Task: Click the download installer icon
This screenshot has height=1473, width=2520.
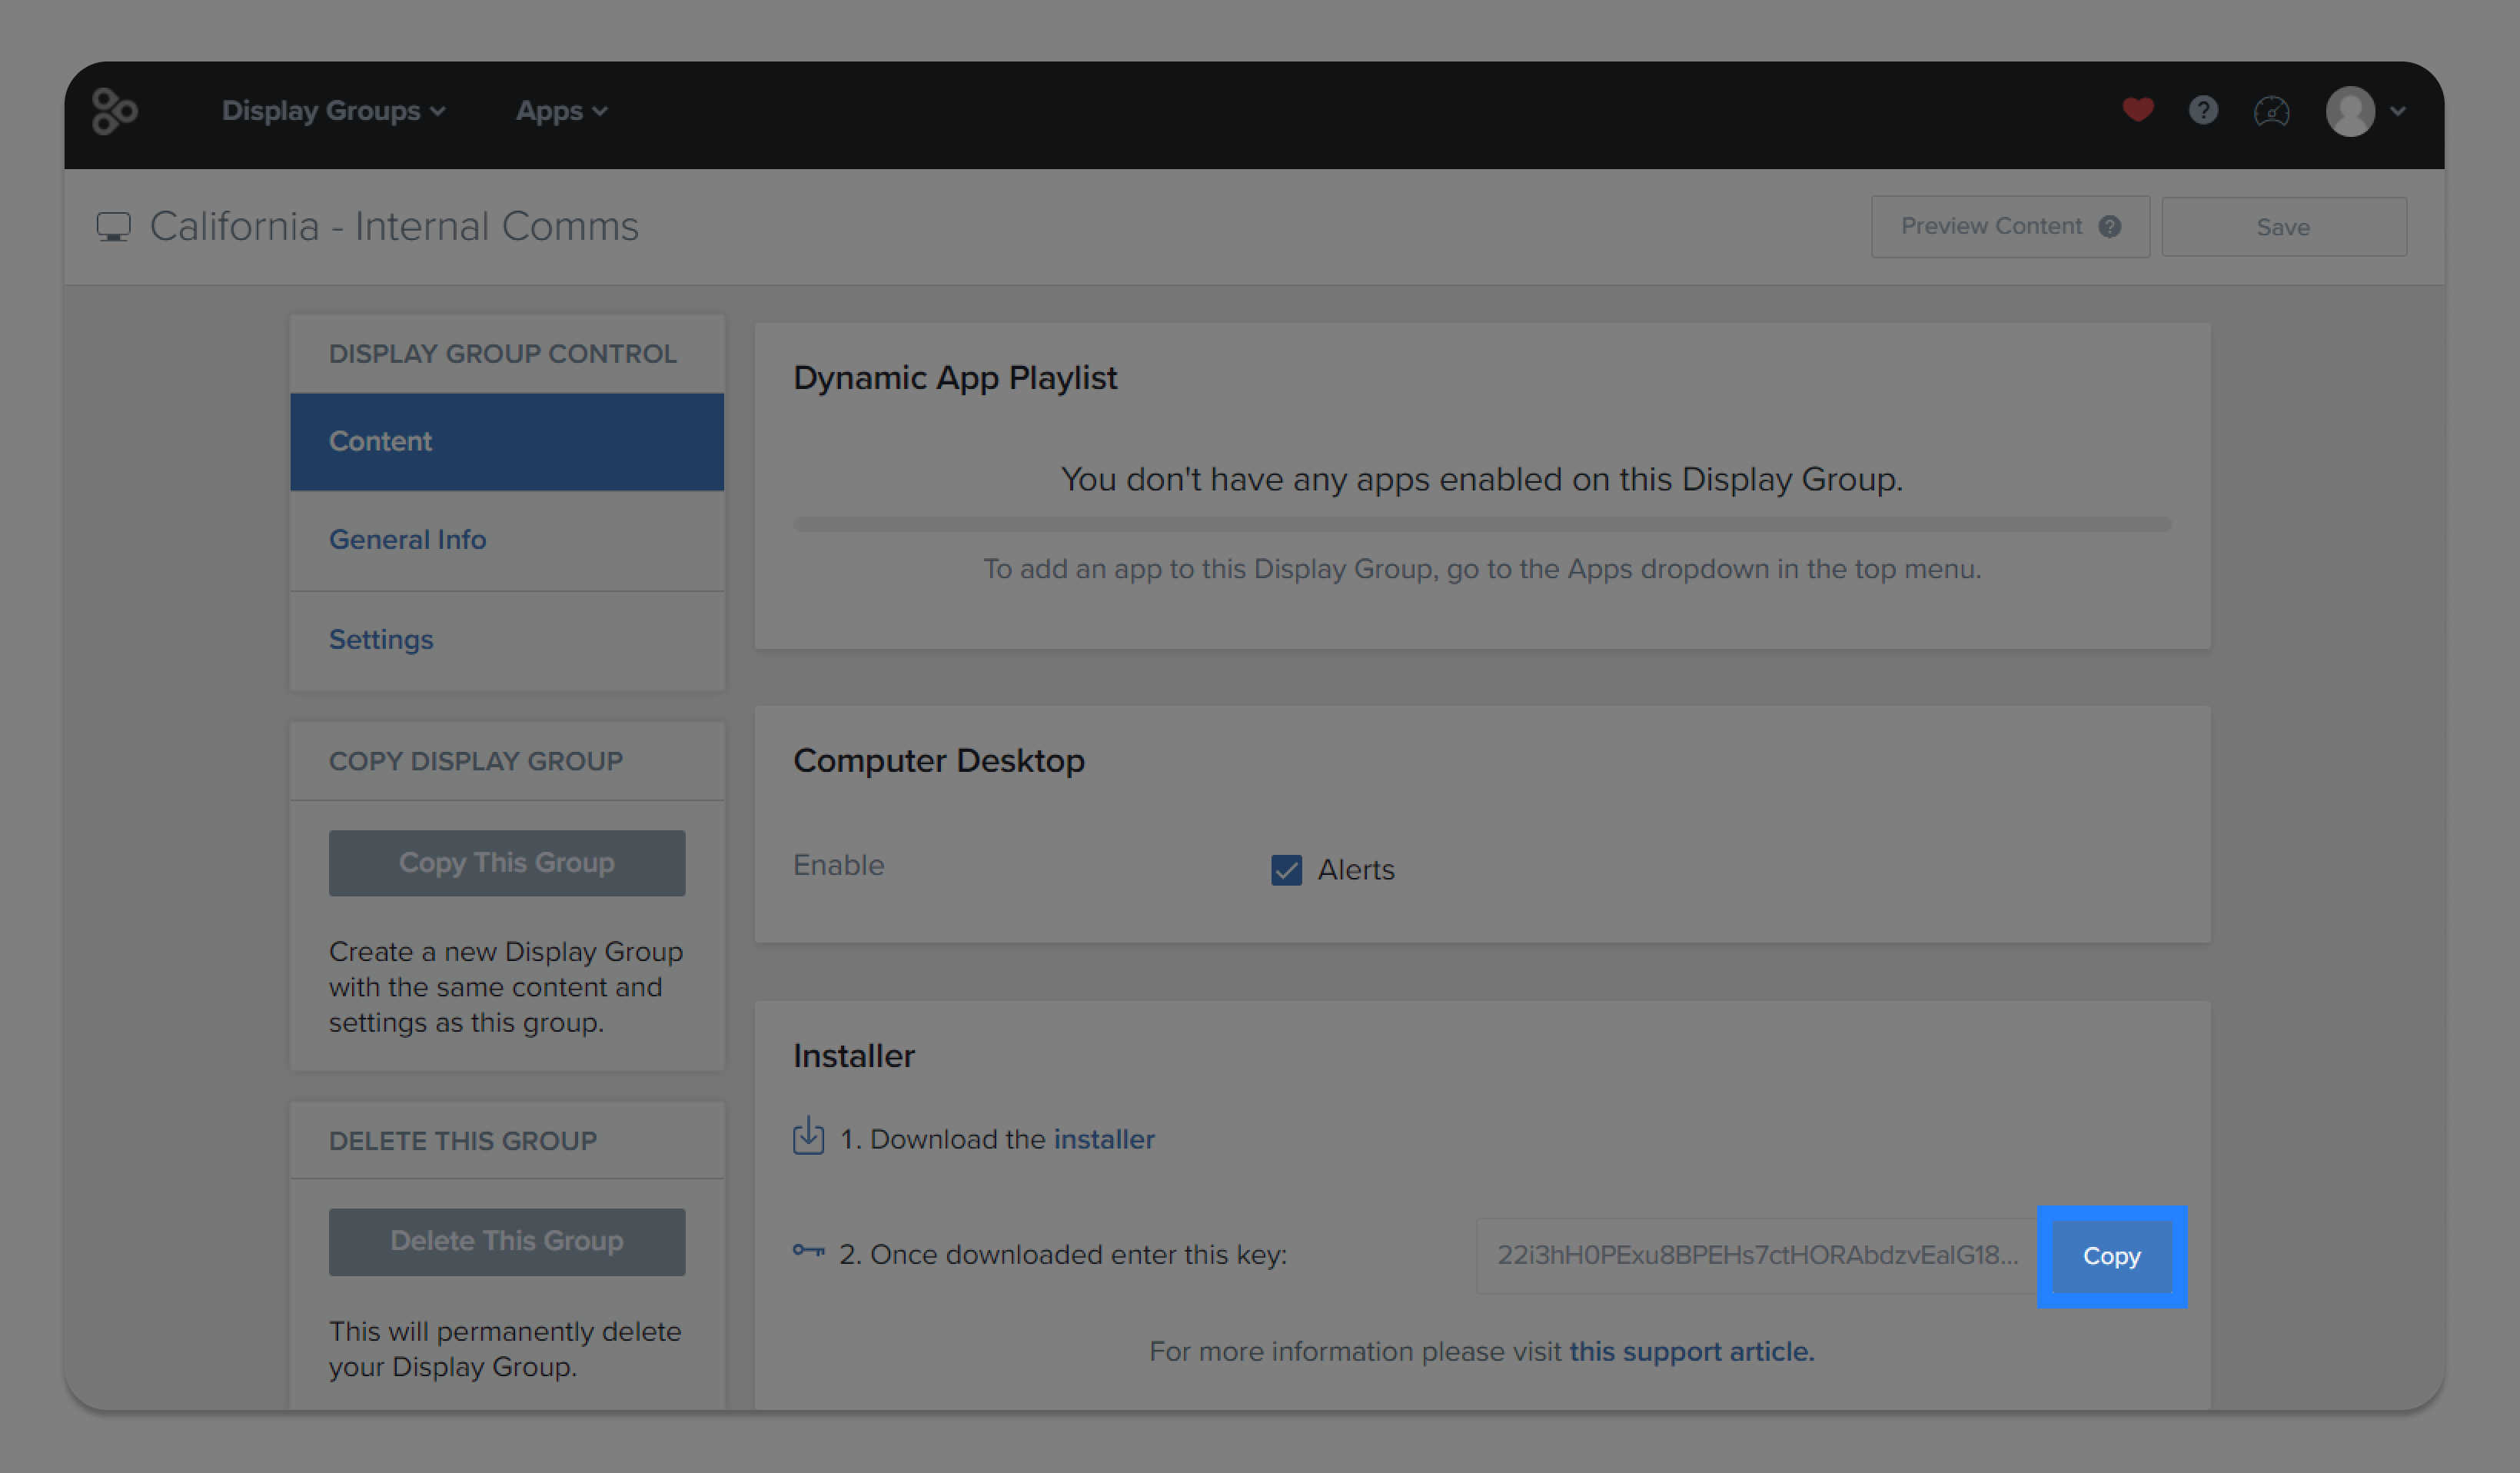Action: point(808,1137)
